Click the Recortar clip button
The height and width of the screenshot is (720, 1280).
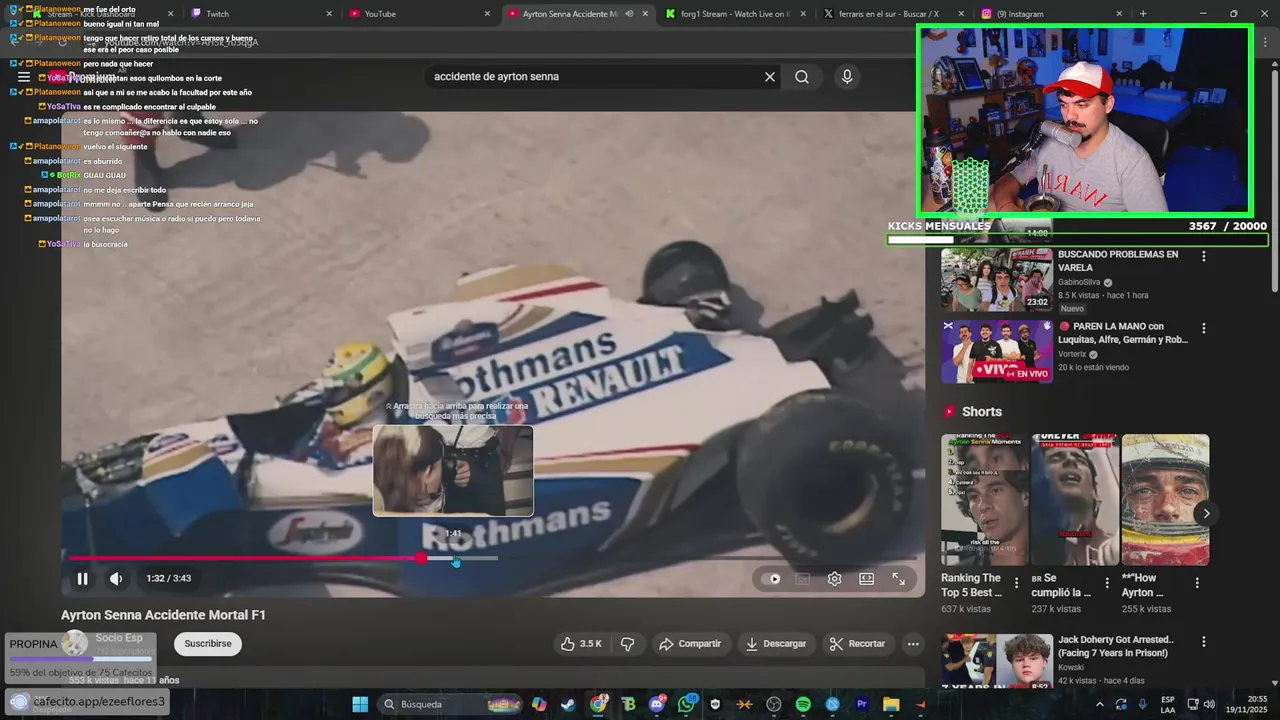point(857,644)
